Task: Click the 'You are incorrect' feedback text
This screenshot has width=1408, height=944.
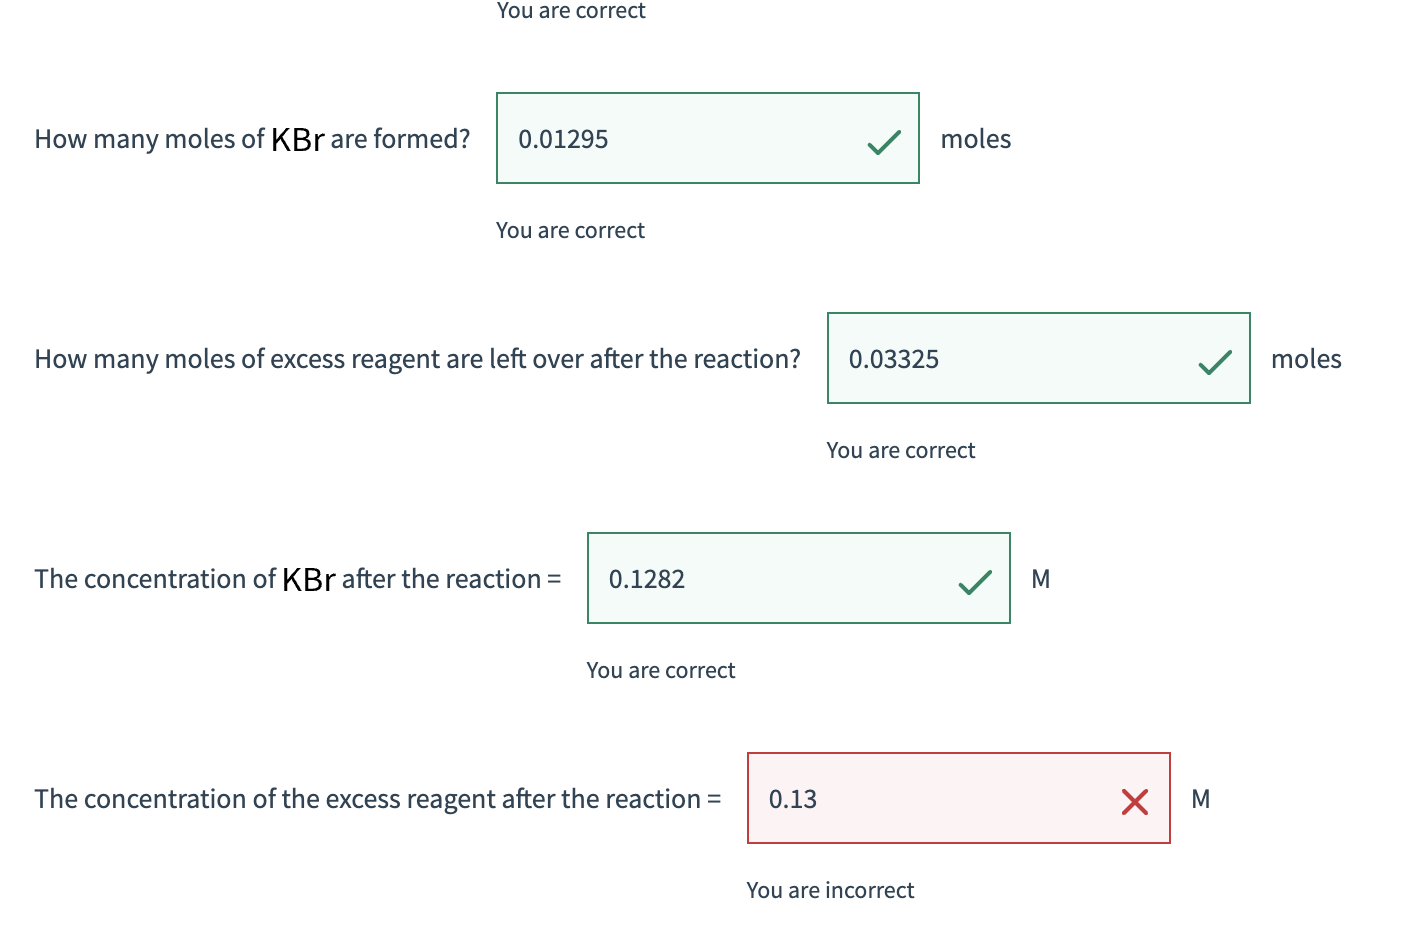Action: click(830, 889)
